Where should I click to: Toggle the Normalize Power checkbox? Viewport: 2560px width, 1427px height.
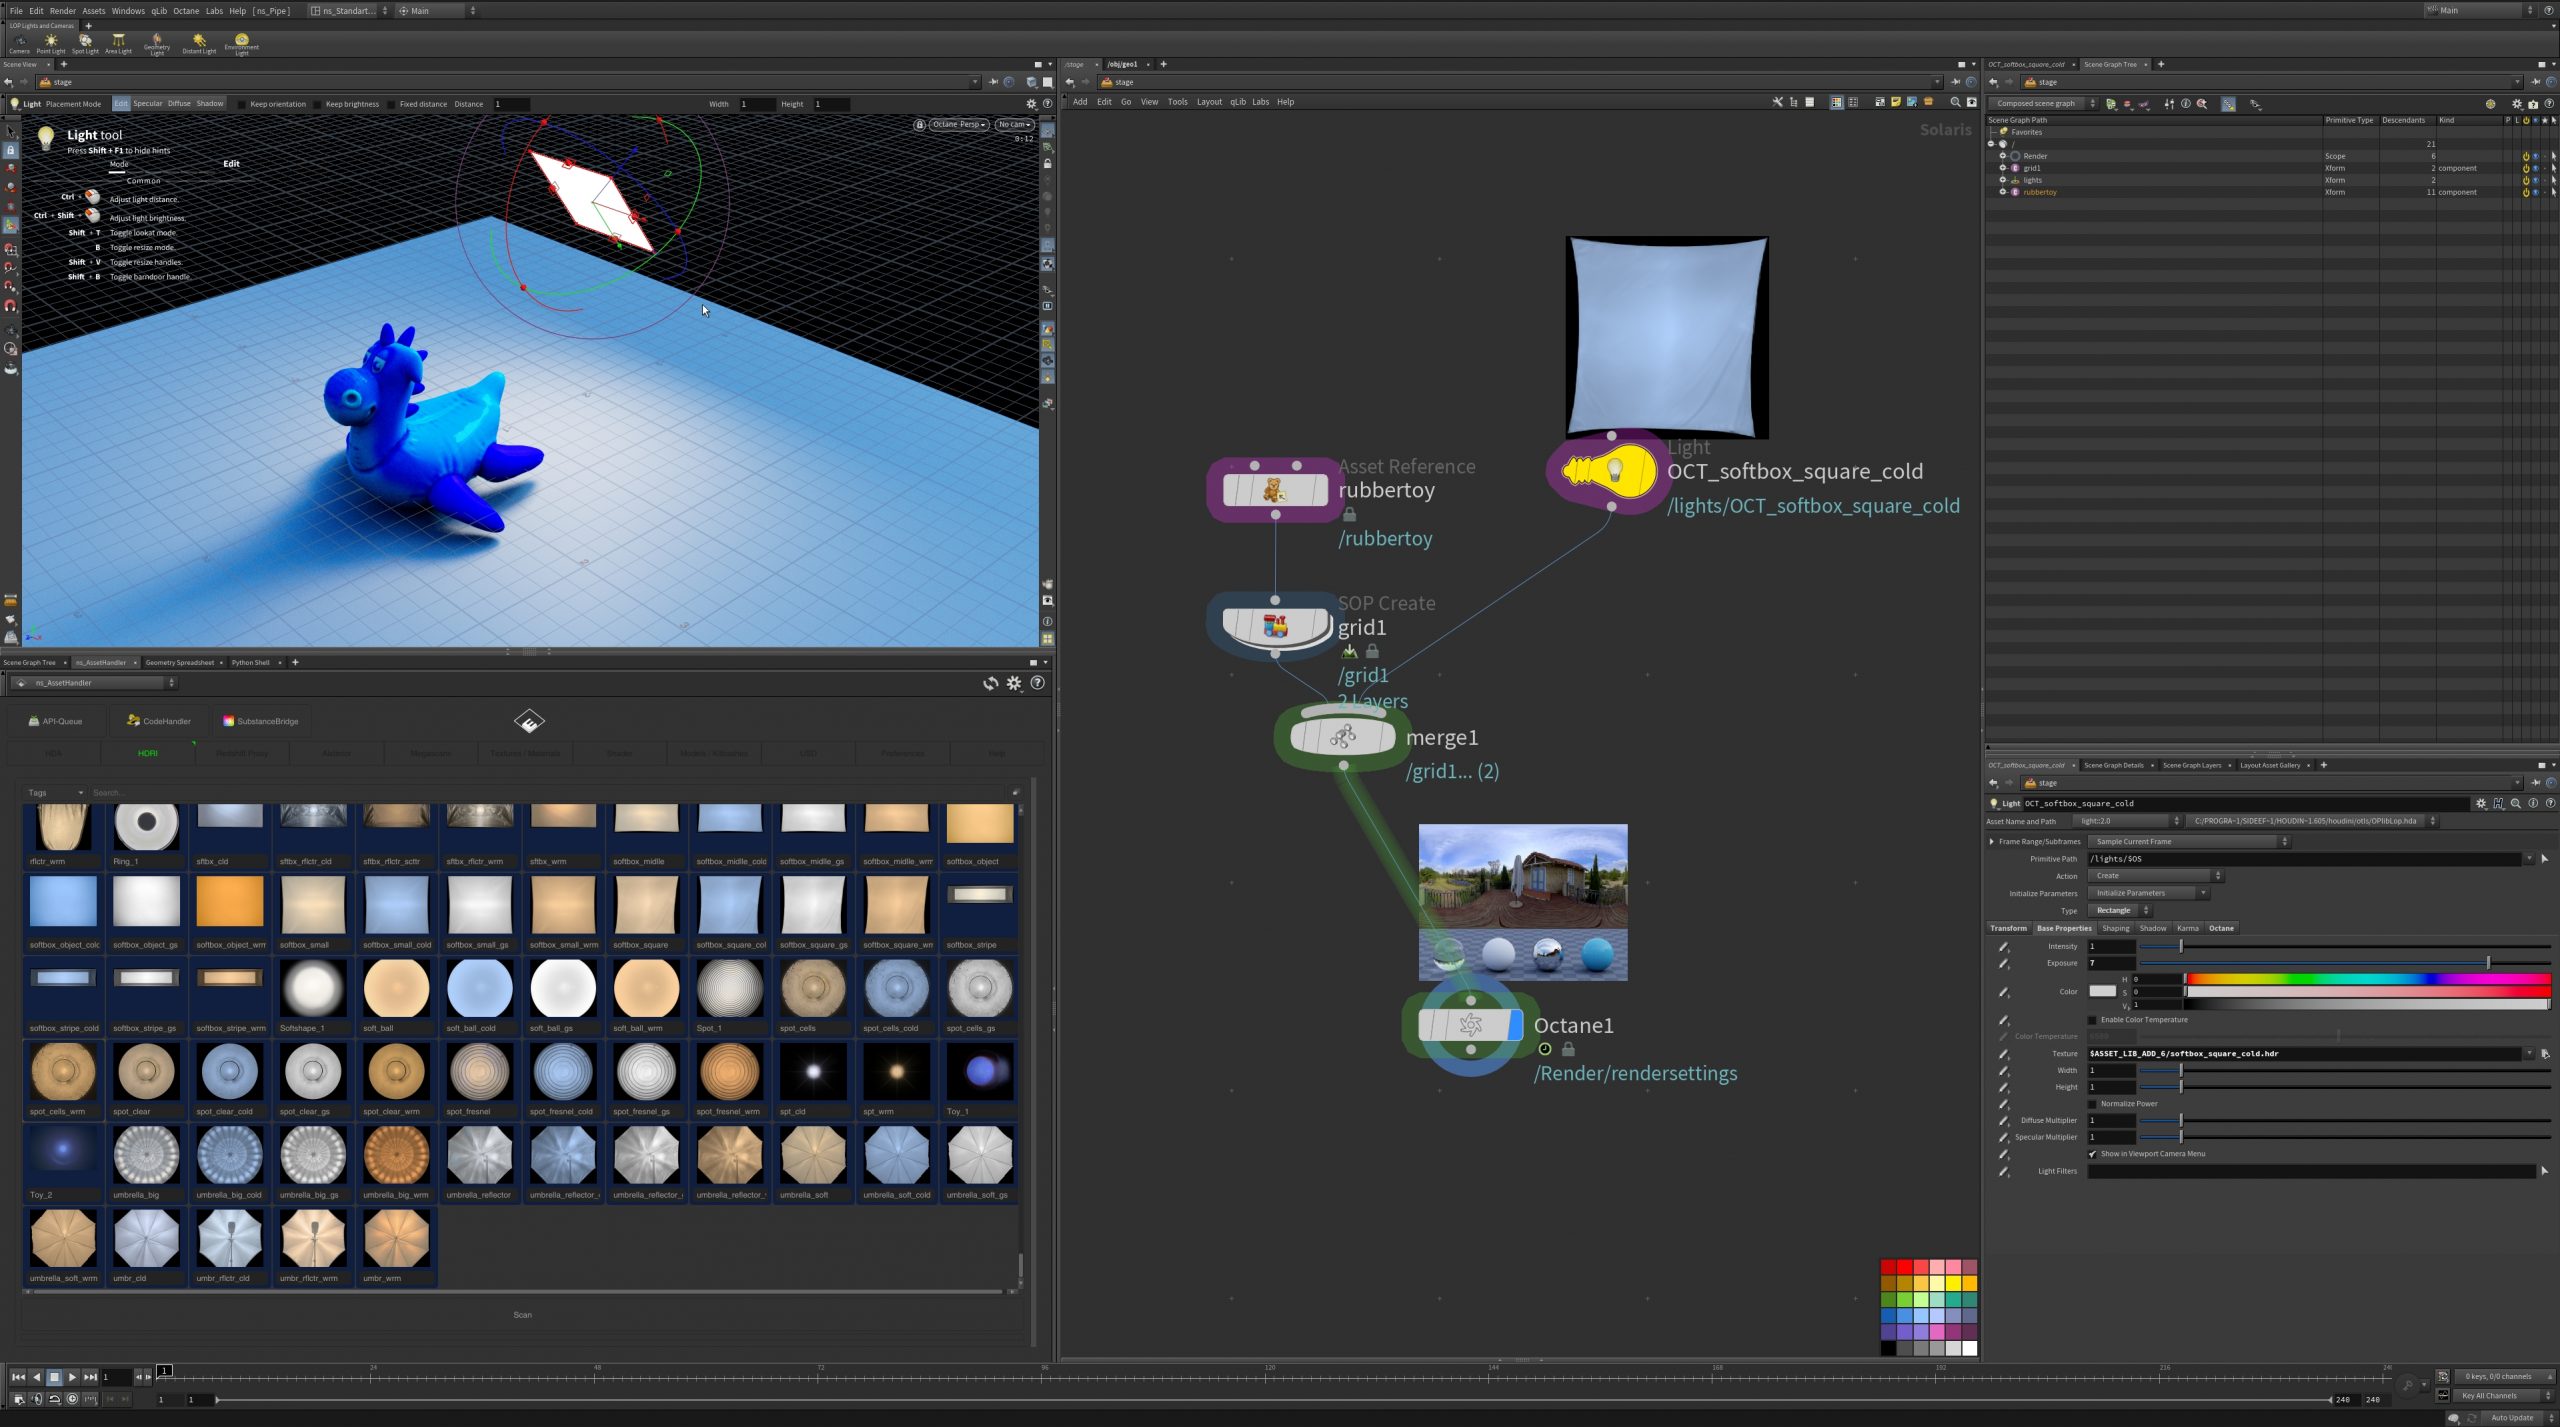pos(2092,1104)
